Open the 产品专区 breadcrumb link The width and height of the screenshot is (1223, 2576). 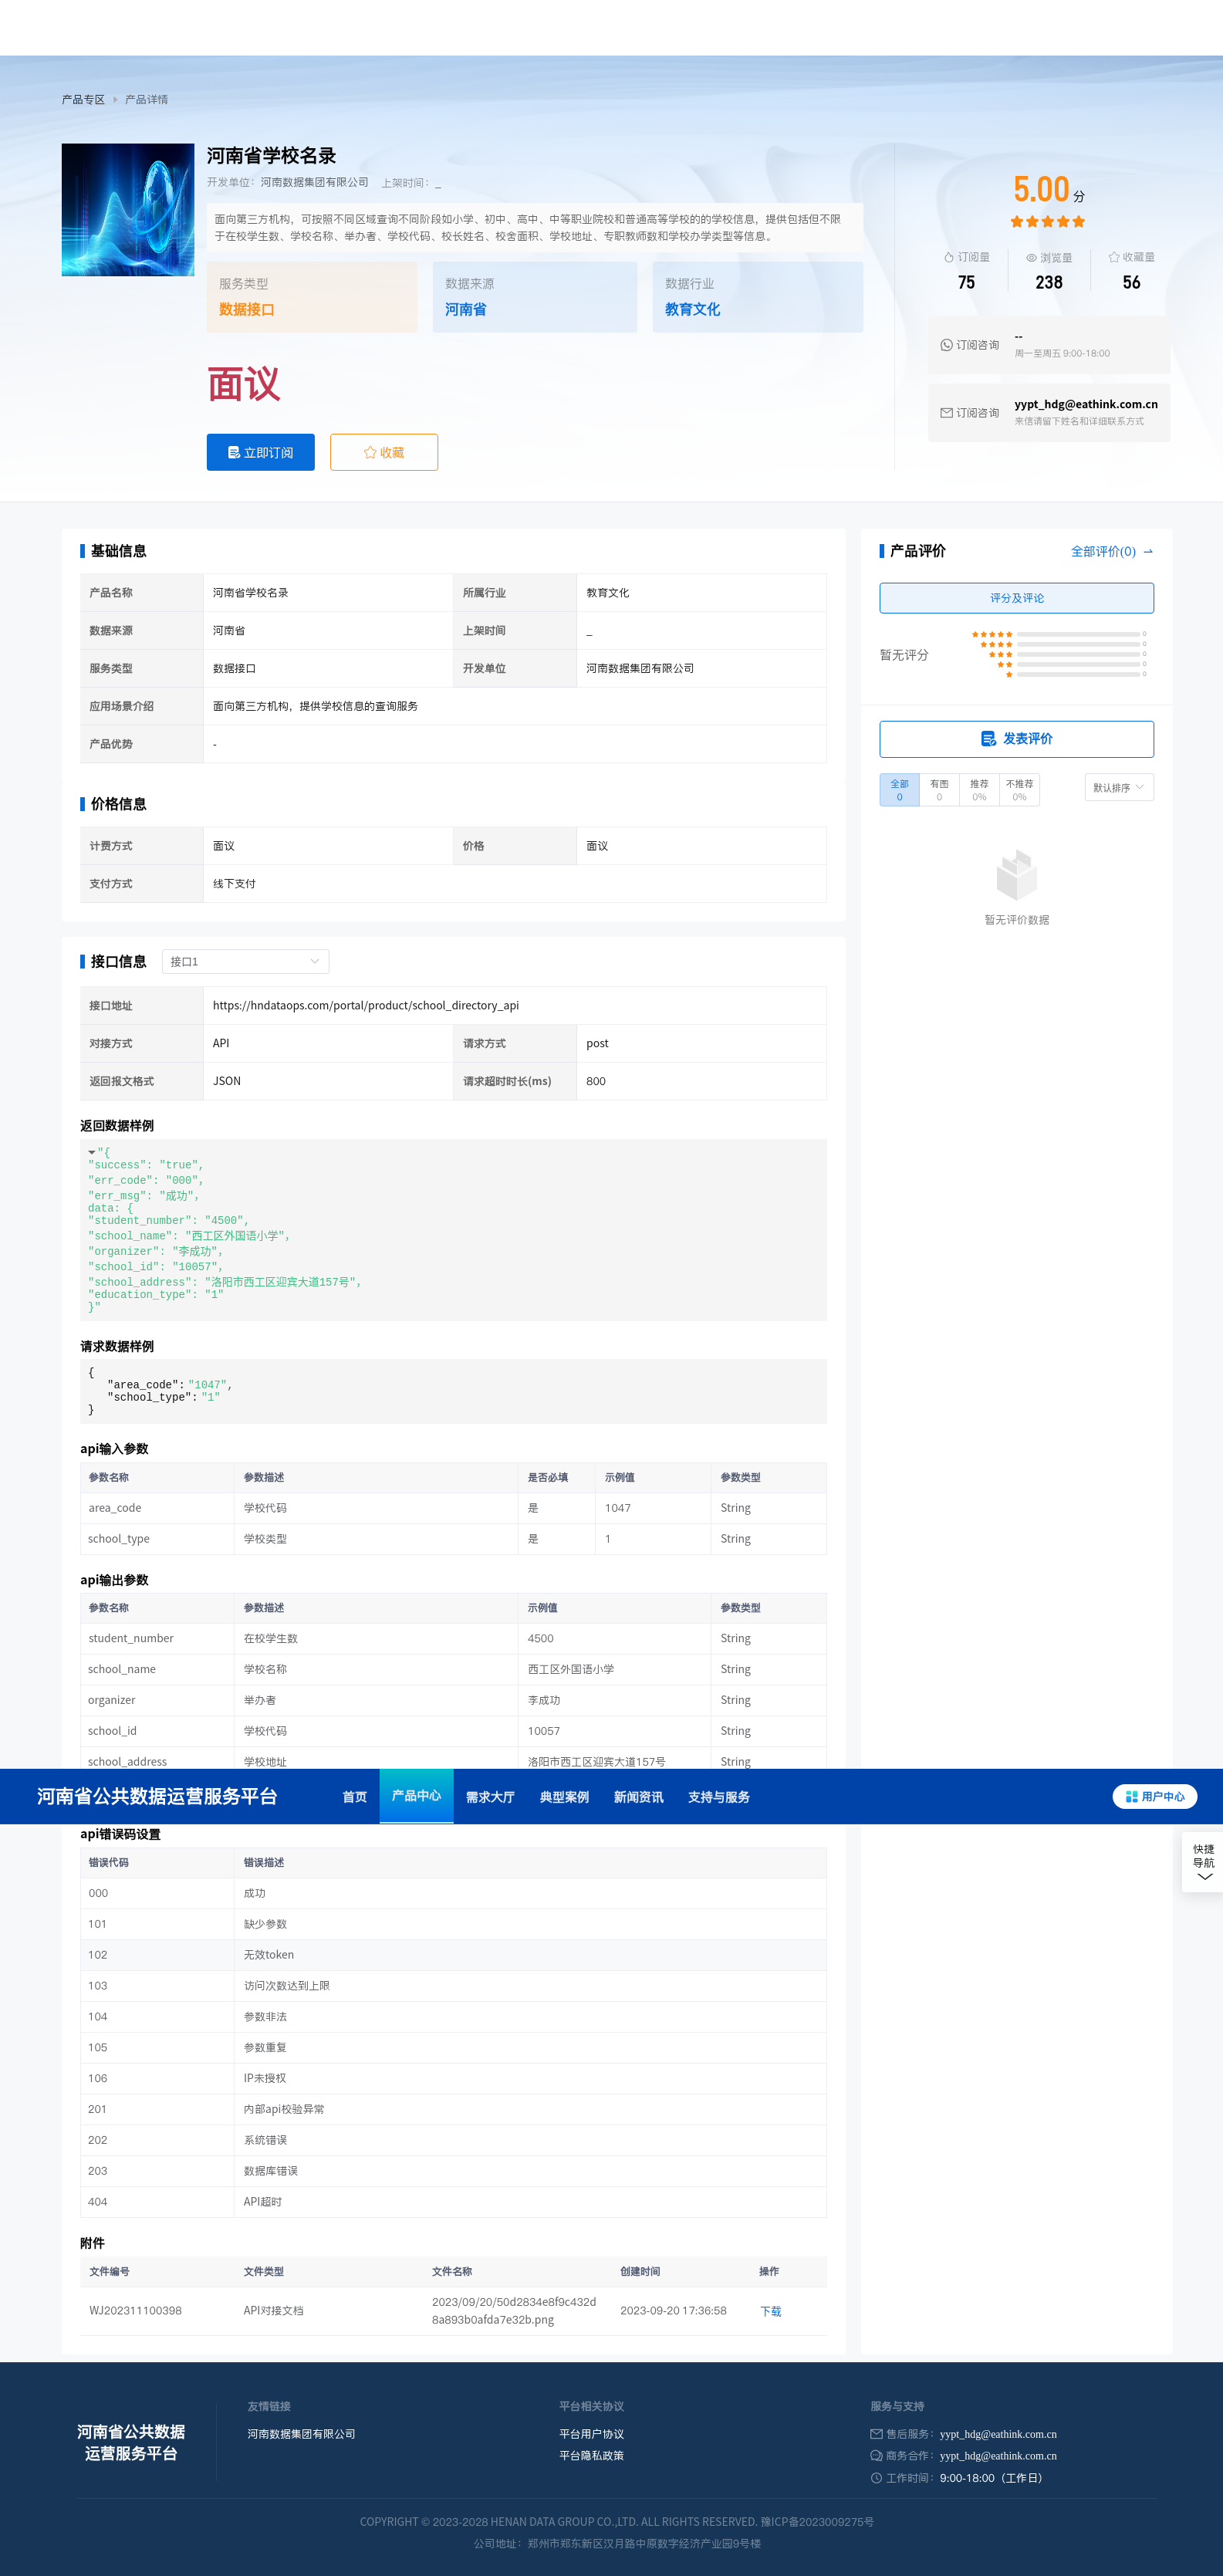pyautogui.click(x=83, y=100)
